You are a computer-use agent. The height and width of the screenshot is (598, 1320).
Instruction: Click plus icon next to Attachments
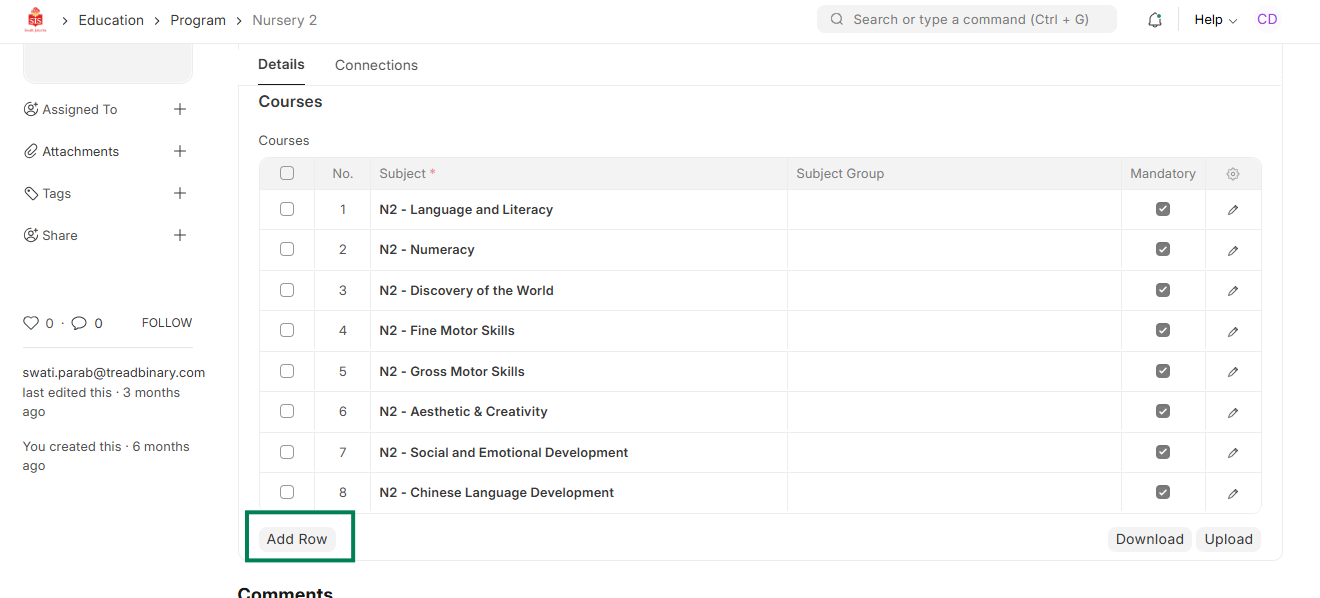point(180,151)
